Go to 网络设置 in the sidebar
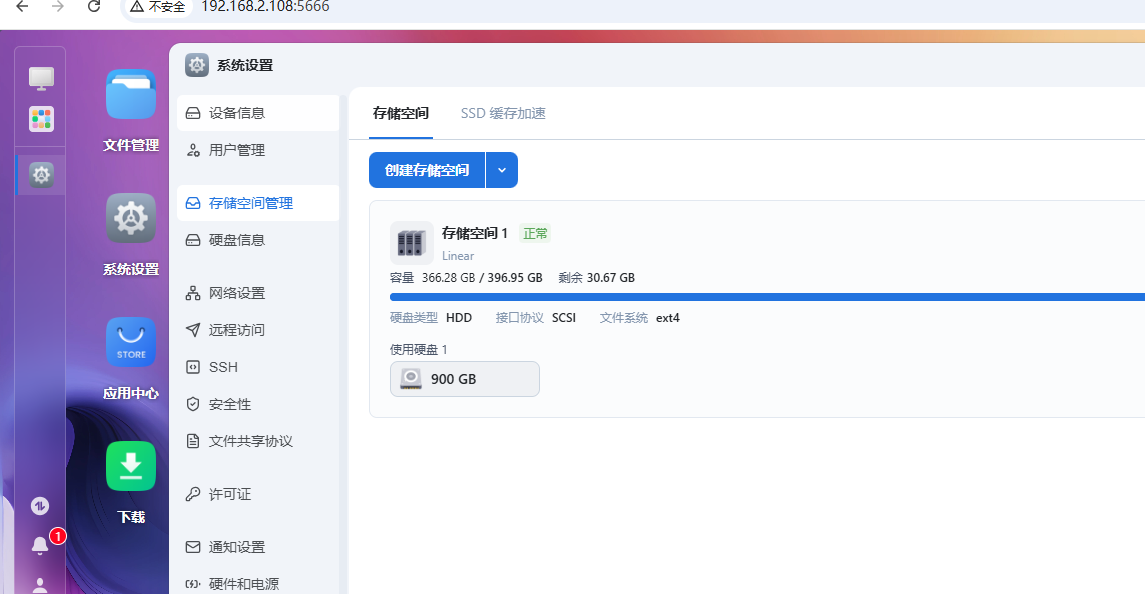The width and height of the screenshot is (1145, 594). 237,293
